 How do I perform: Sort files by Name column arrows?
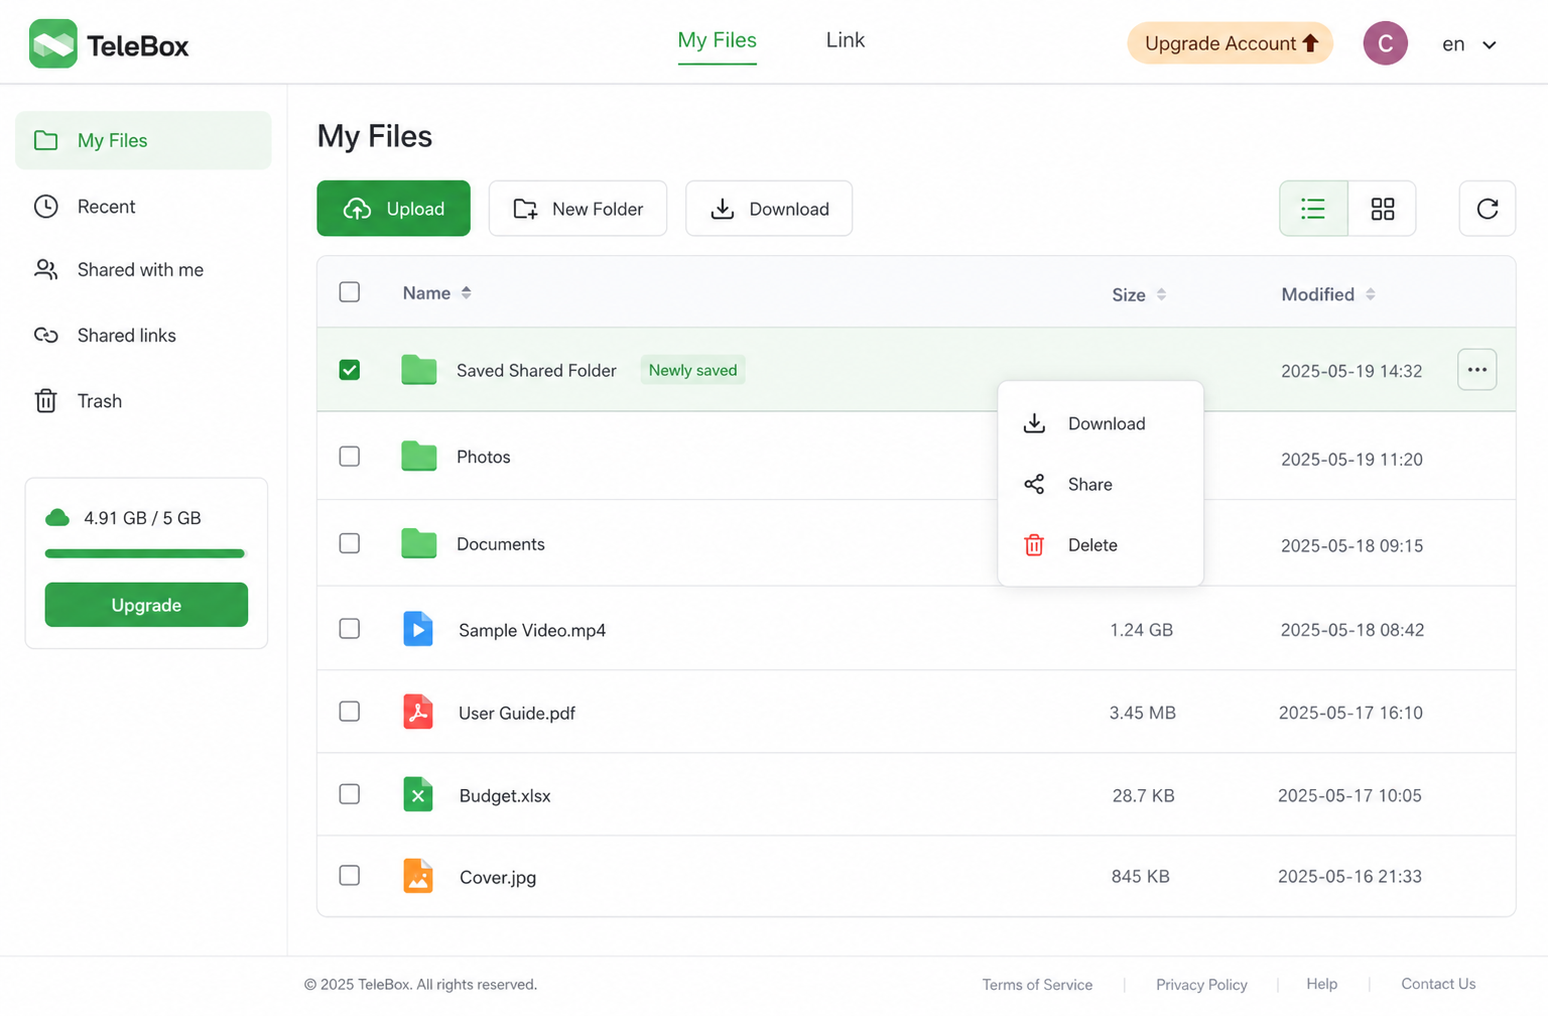(466, 293)
